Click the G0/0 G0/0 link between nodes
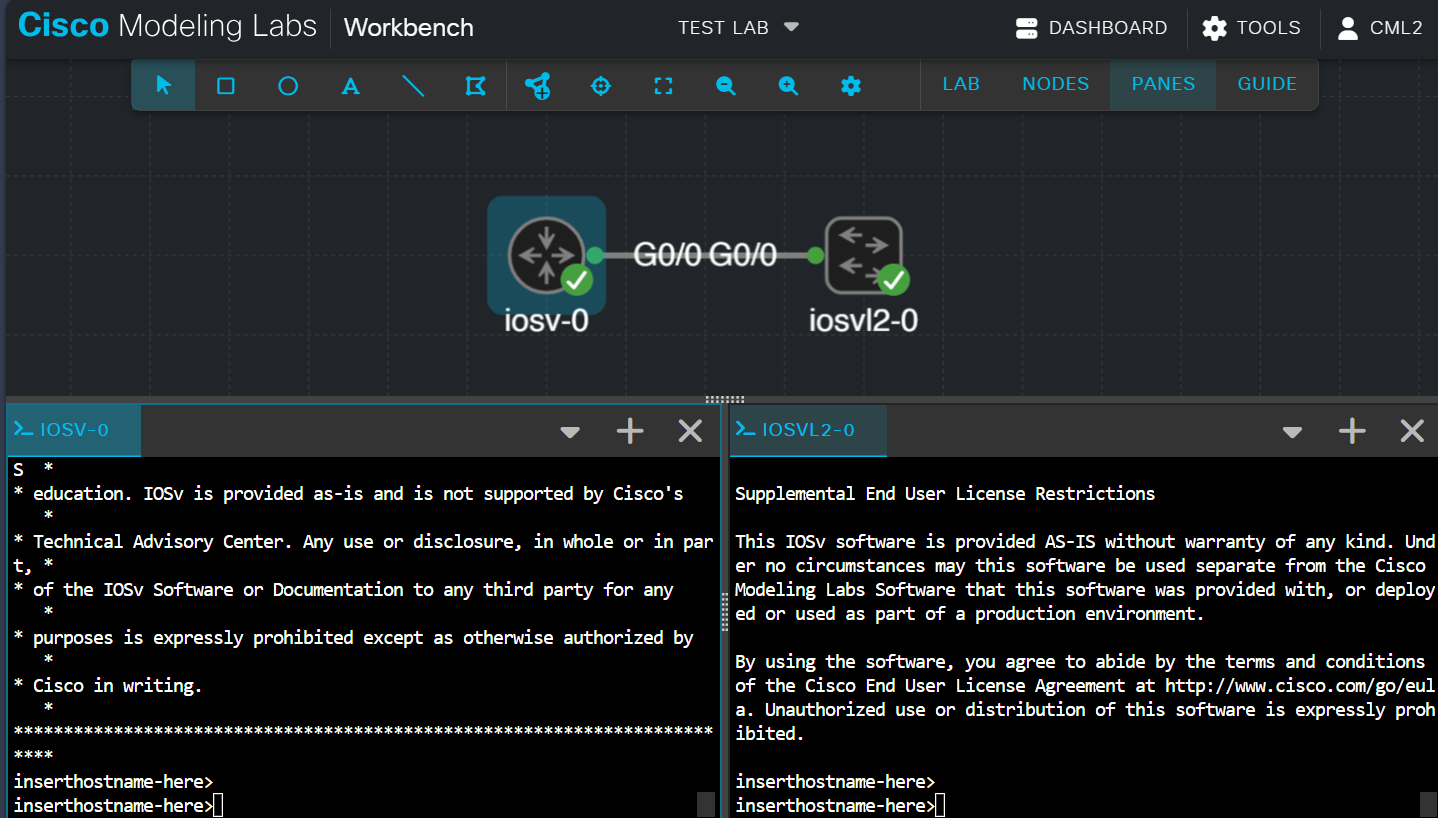 (x=705, y=256)
